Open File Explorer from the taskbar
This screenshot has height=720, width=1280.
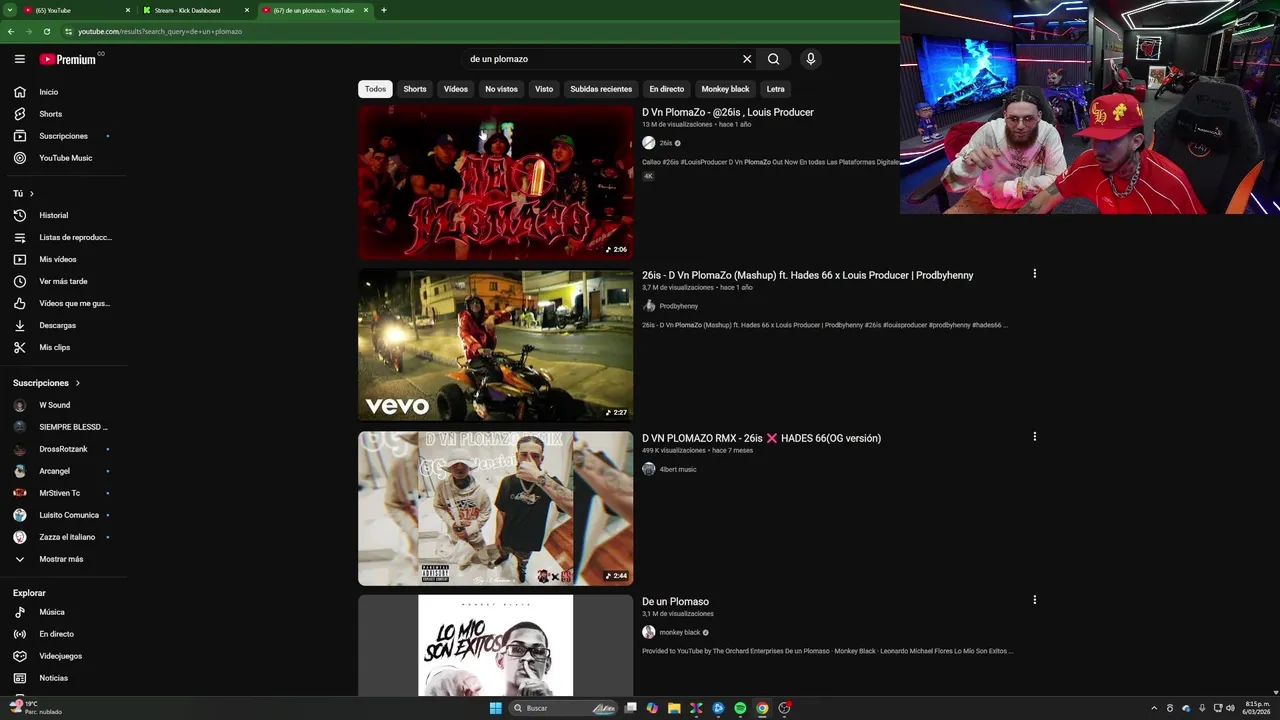click(x=674, y=708)
